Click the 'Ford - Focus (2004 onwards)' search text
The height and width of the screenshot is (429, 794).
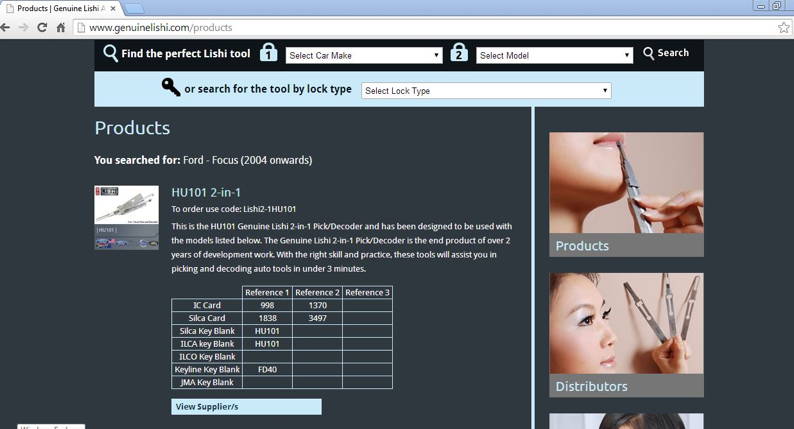pos(248,160)
